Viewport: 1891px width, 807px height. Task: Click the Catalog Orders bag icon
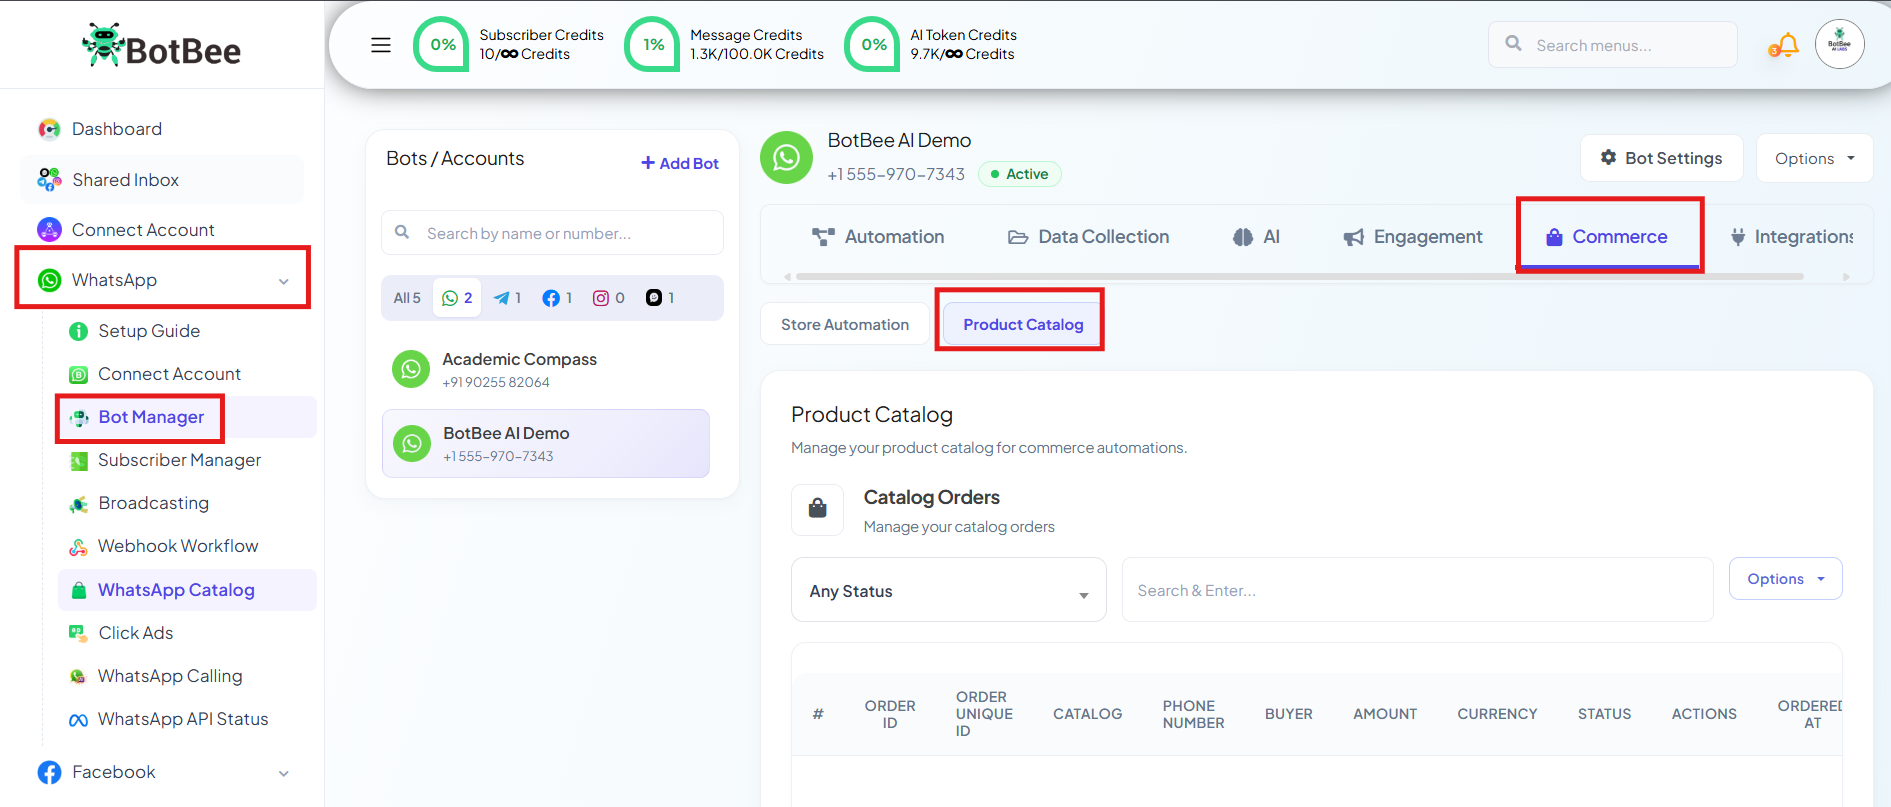[817, 509]
